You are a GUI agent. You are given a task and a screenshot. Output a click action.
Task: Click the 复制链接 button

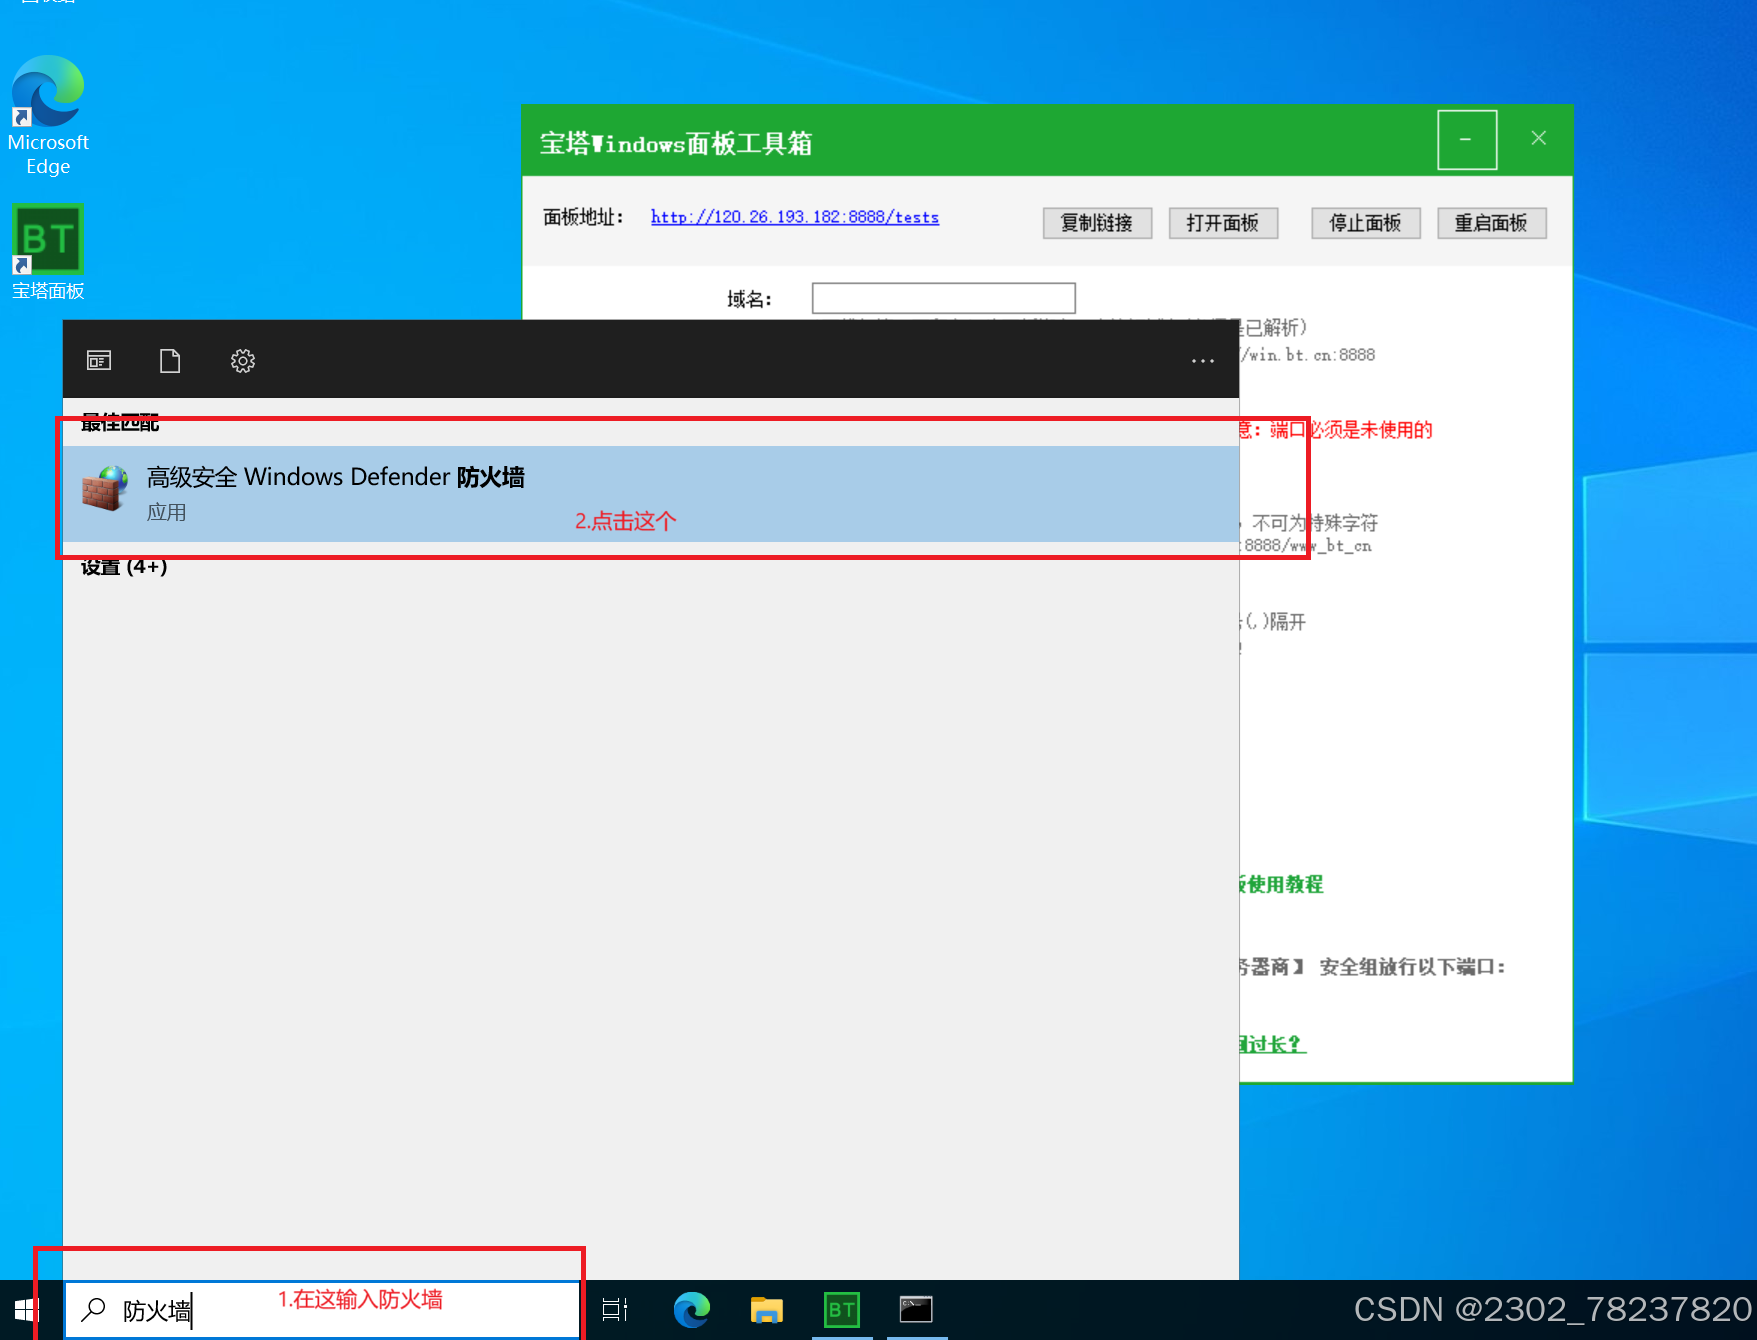(1096, 223)
